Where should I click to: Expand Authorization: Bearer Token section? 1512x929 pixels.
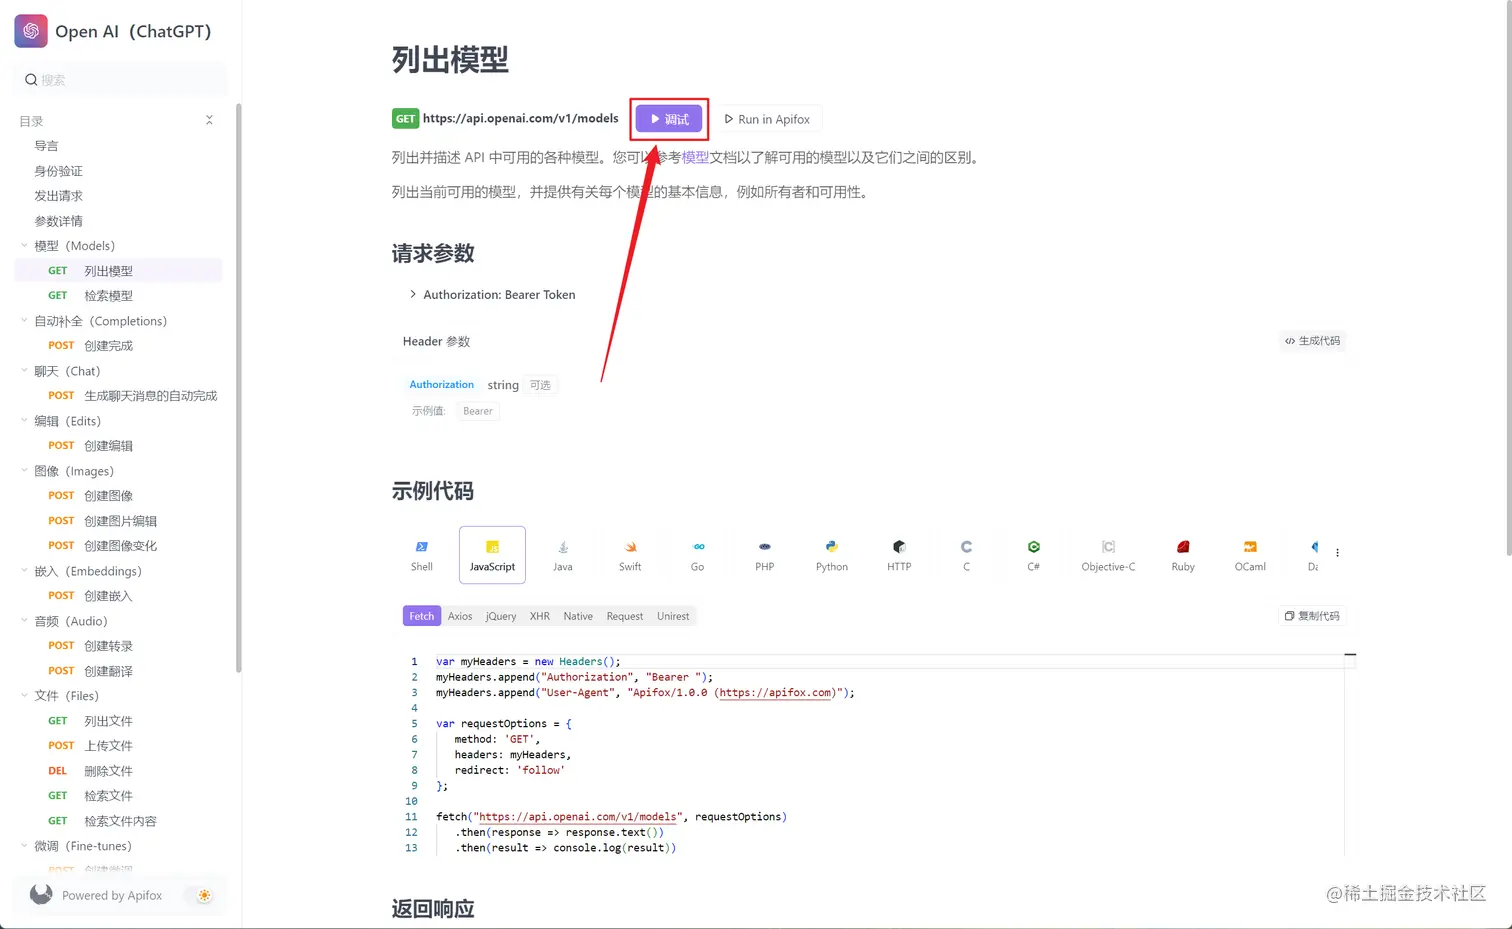point(412,294)
